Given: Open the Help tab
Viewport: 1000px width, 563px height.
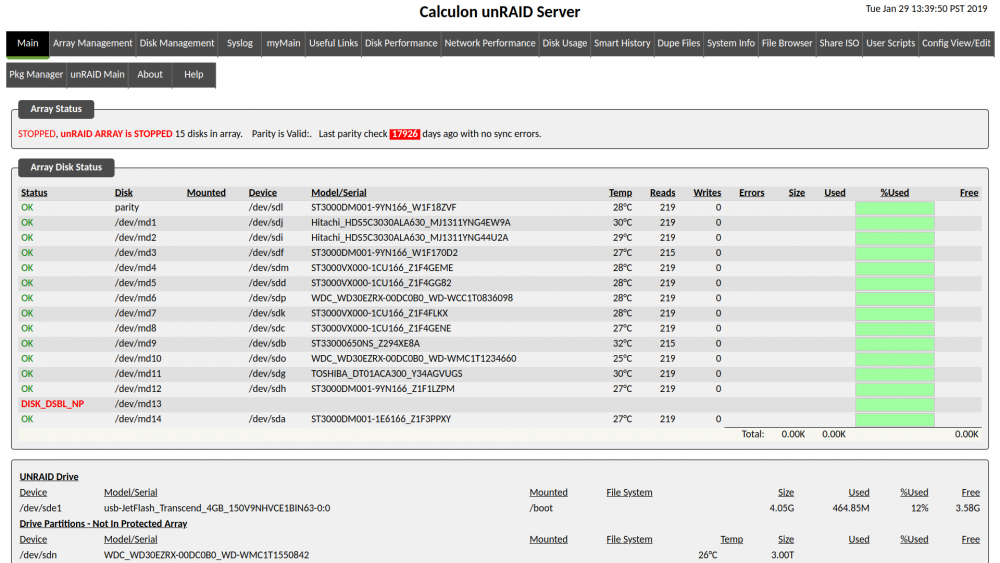Looking at the screenshot, I should [193, 75].
